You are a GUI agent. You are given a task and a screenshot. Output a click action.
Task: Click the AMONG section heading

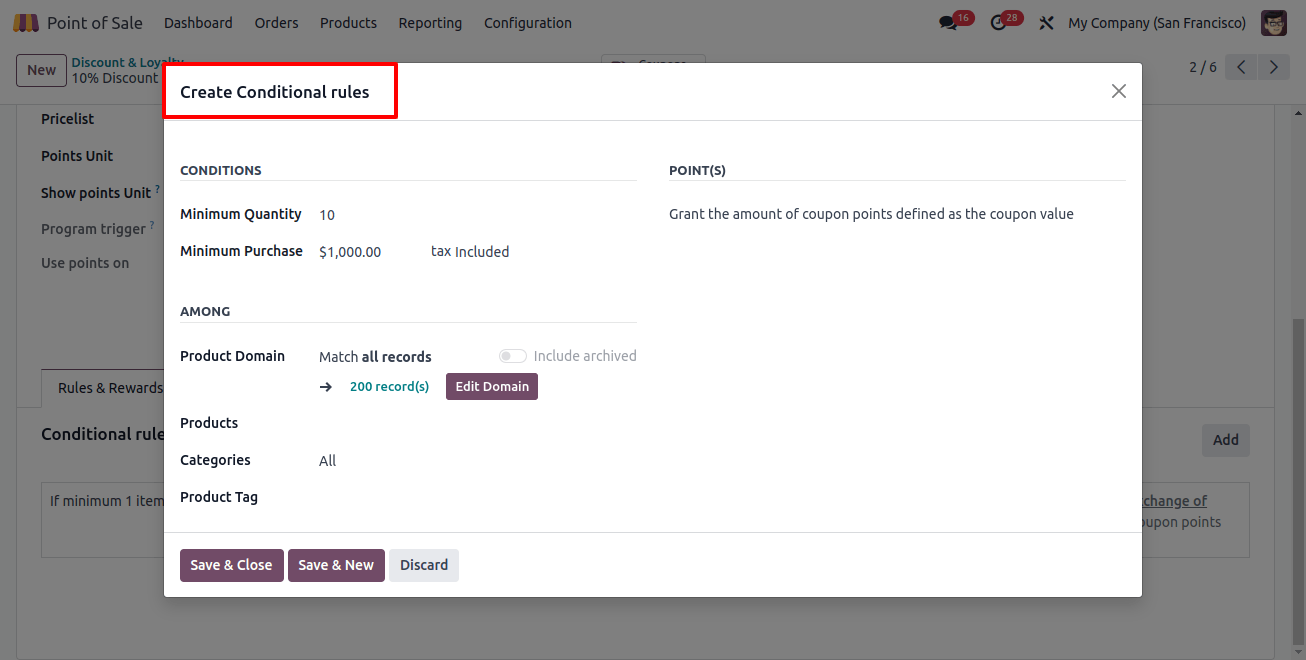pos(205,311)
